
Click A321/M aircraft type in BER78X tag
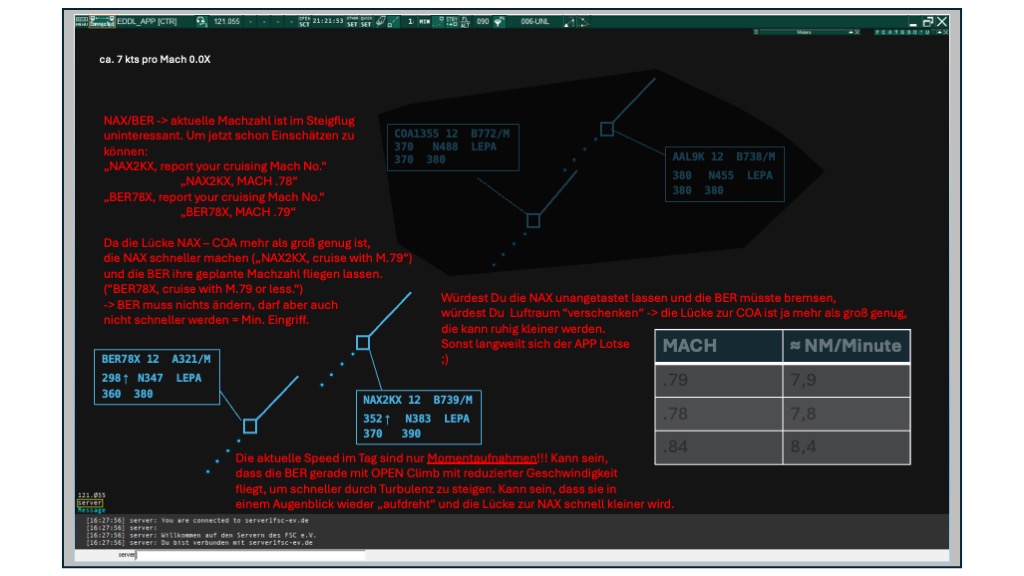click(191, 359)
